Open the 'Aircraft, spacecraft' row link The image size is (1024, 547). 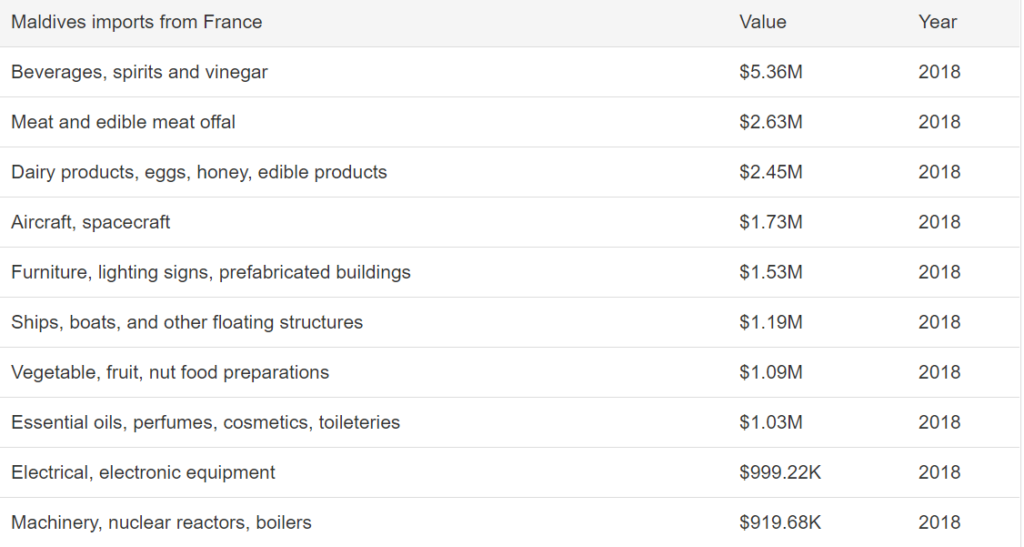pyautogui.click(x=90, y=223)
